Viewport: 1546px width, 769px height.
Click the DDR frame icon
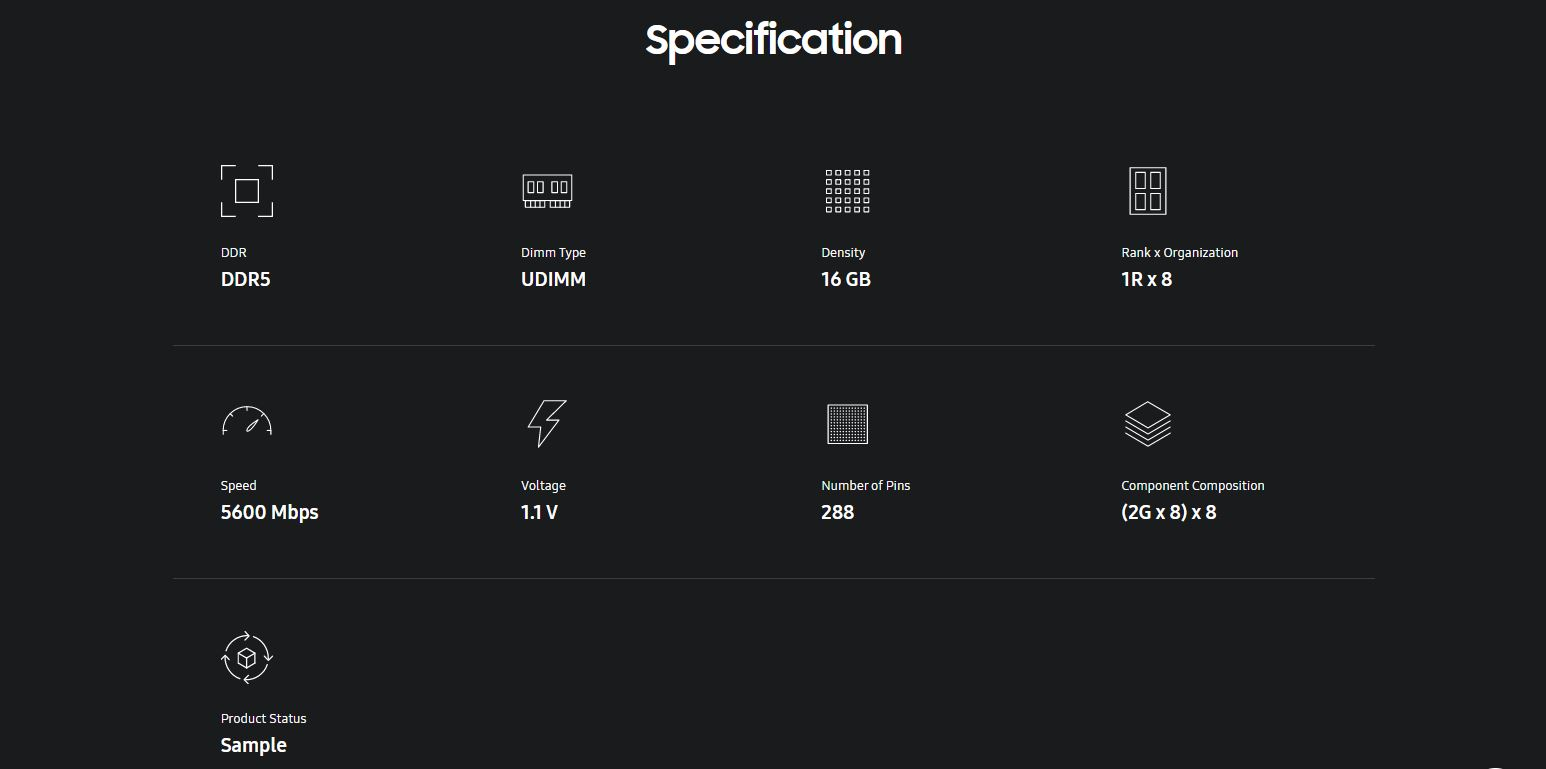pos(247,191)
